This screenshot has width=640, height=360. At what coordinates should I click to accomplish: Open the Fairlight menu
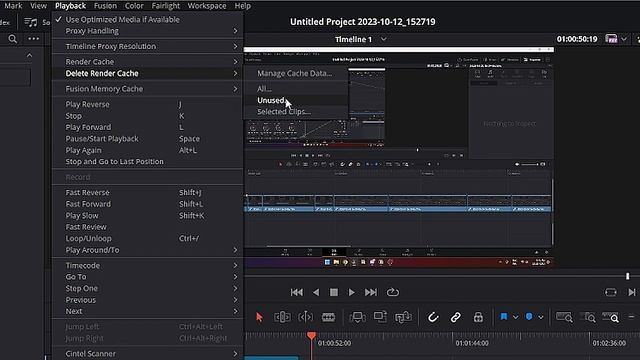point(165,6)
